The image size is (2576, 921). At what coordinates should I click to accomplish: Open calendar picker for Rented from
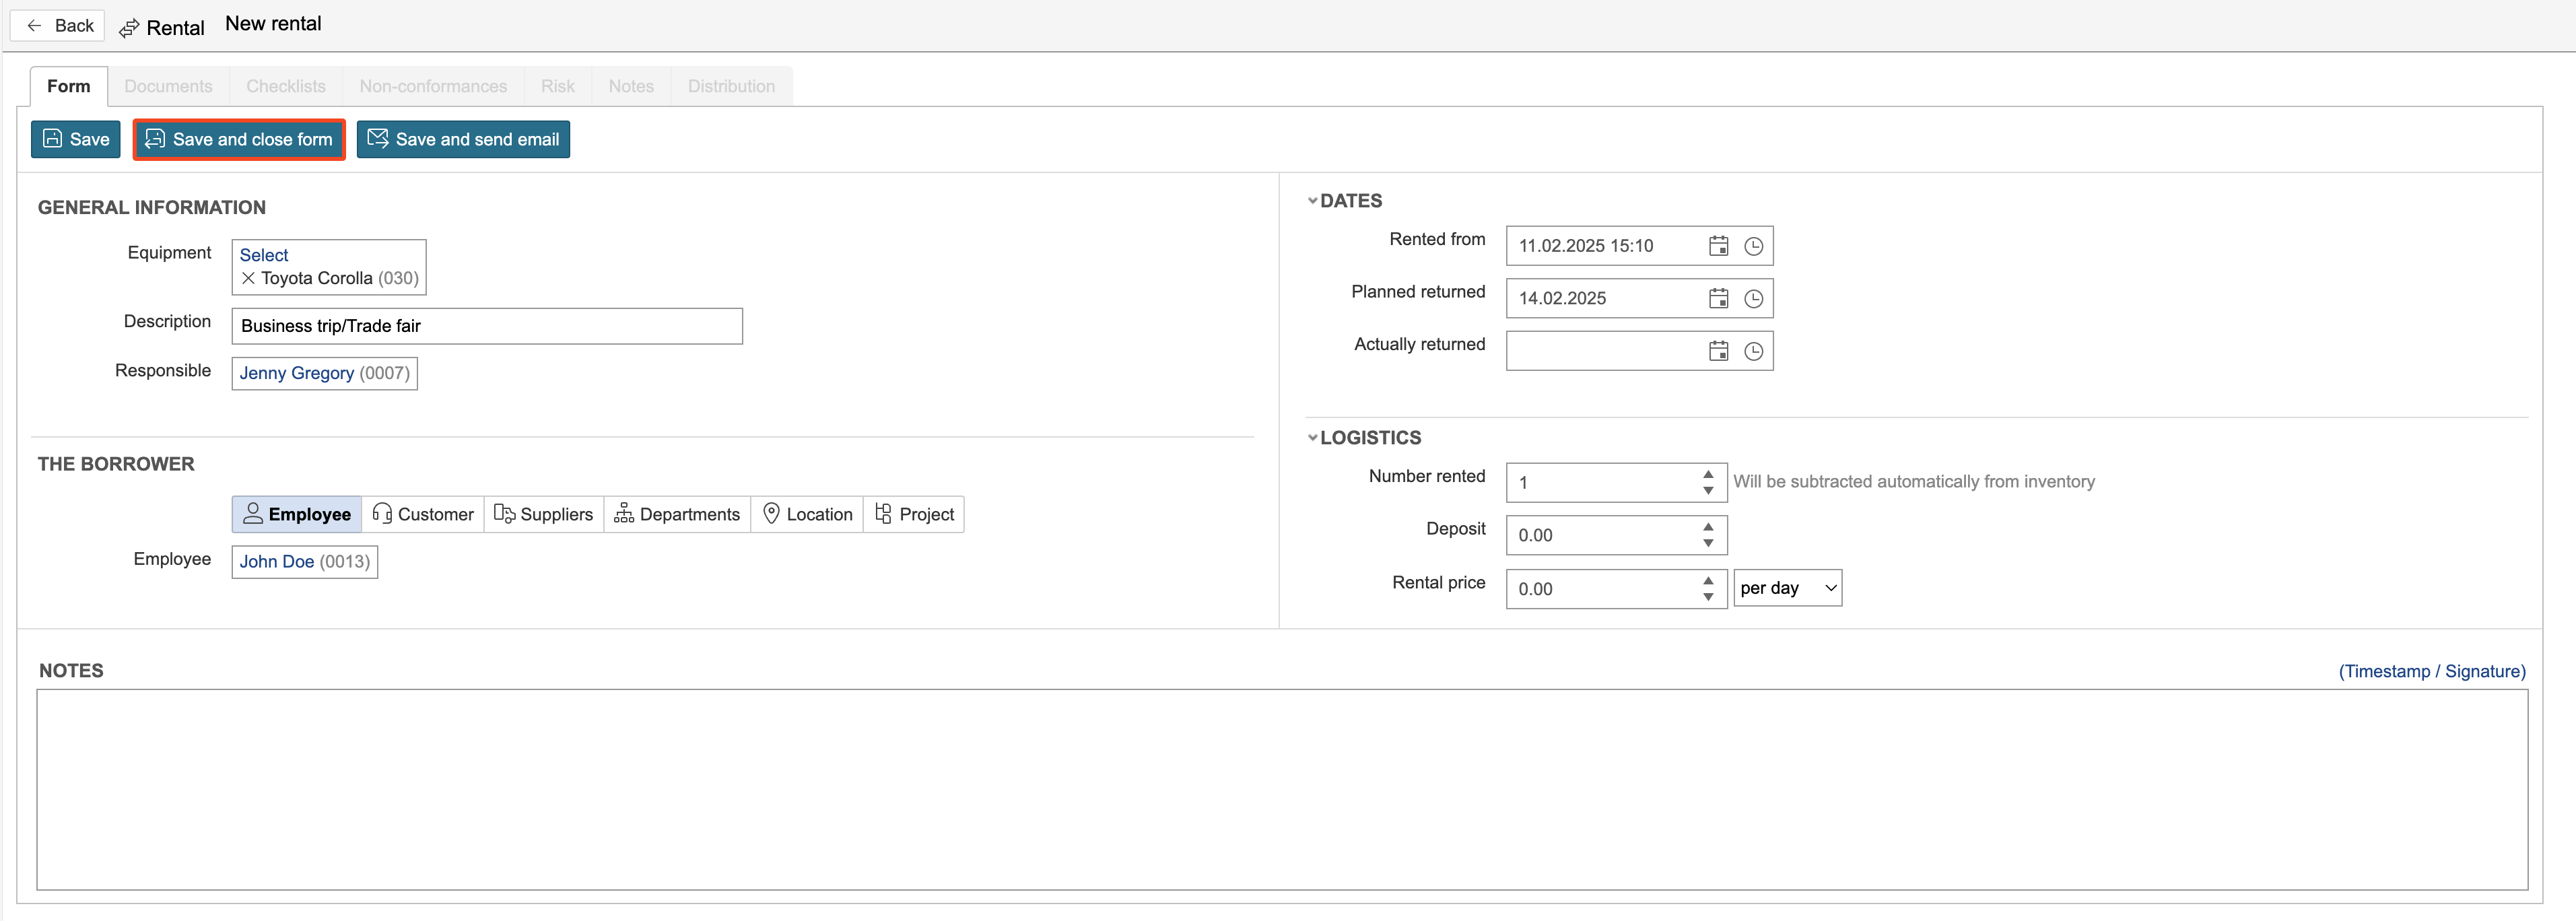(1718, 246)
